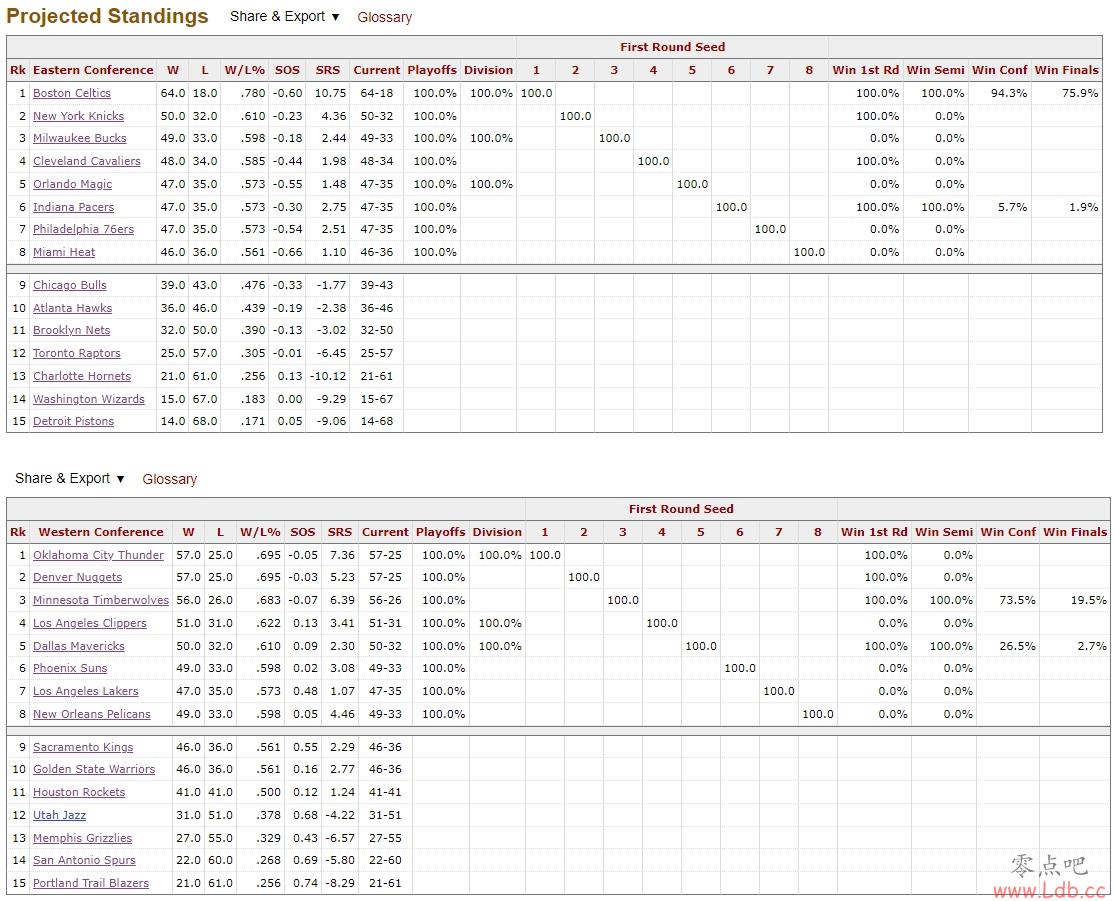Select Timberwolves 73.5% Win Conf cell
Screen dimensions: 1115x901
coord(1008,600)
